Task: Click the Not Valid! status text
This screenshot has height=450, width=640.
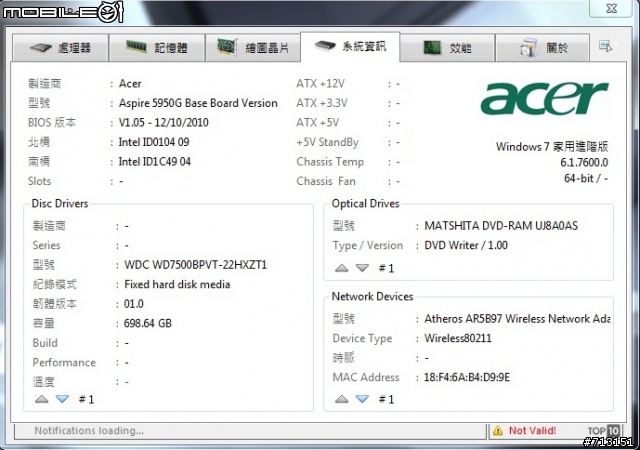Action: (x=532, y=430)
